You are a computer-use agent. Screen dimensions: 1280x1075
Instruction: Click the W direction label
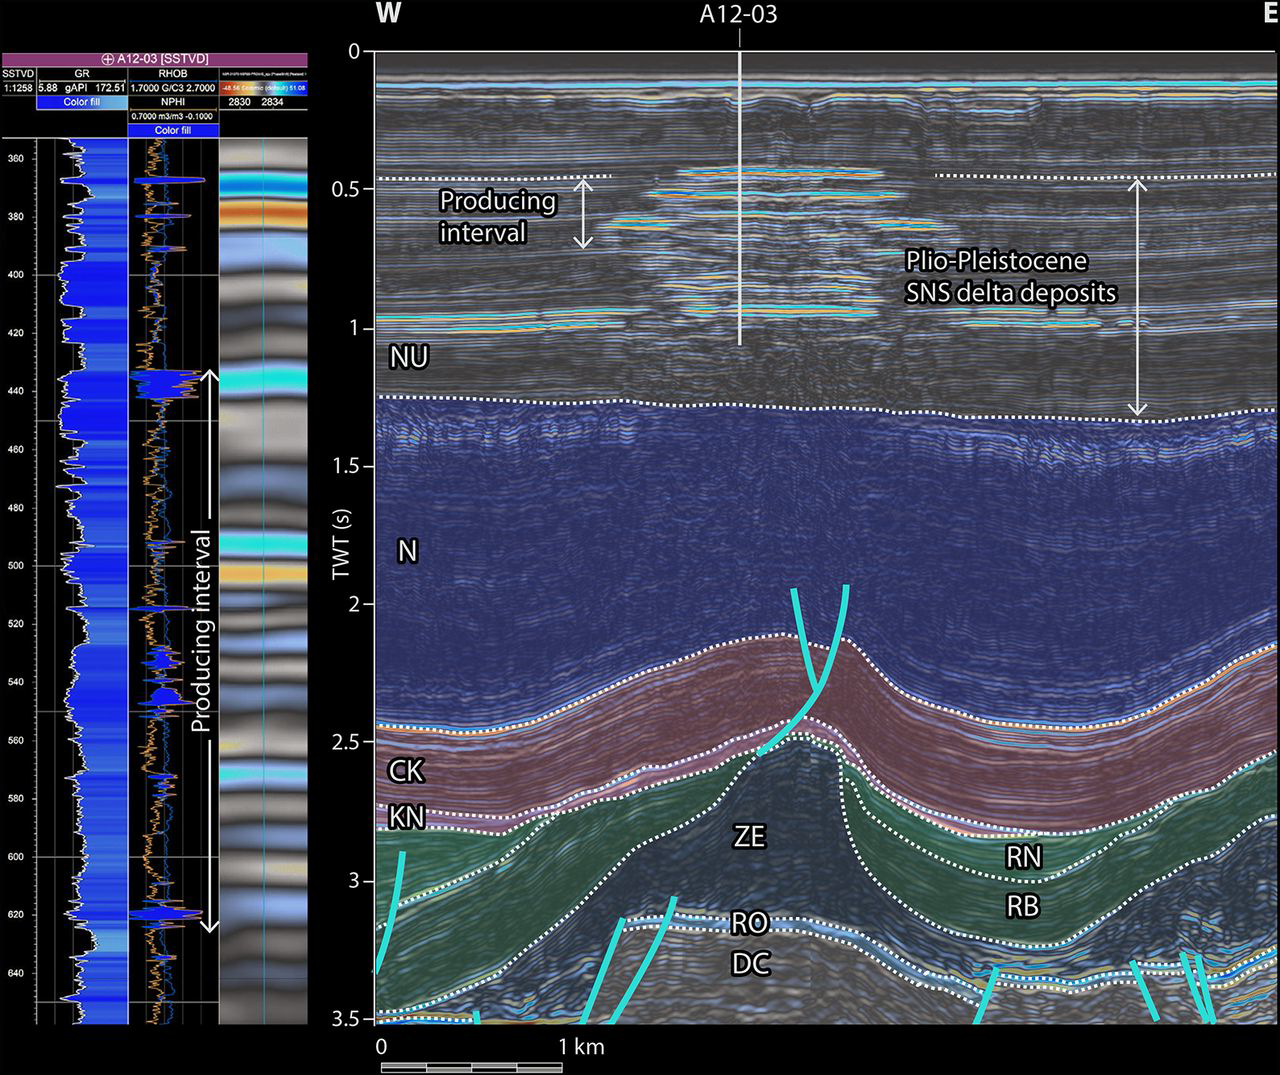click(x=389, y=13)
